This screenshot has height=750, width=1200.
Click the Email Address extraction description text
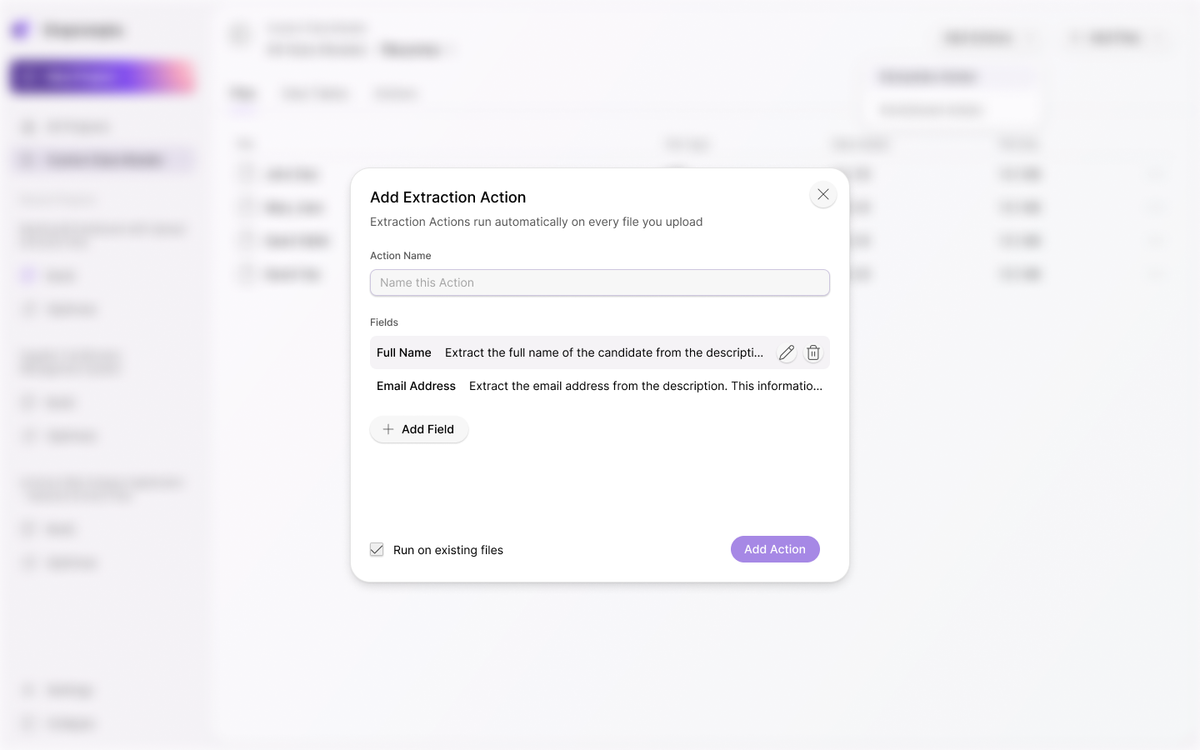point(646,386)
